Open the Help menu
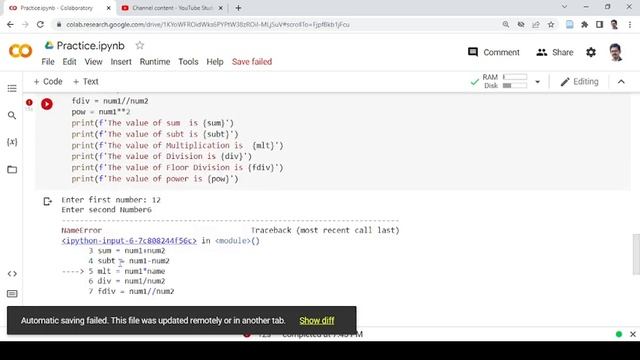 click(x=215, y=62)
